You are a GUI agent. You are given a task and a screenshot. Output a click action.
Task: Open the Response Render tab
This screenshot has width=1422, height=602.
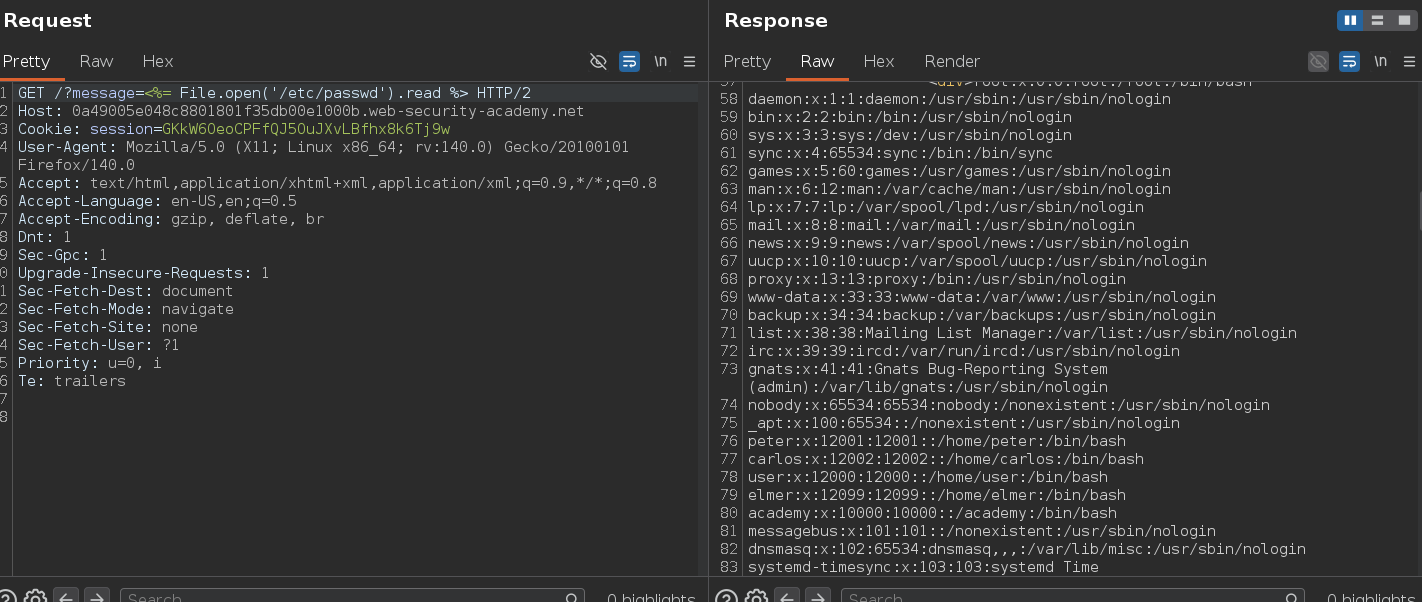point(952,62)
